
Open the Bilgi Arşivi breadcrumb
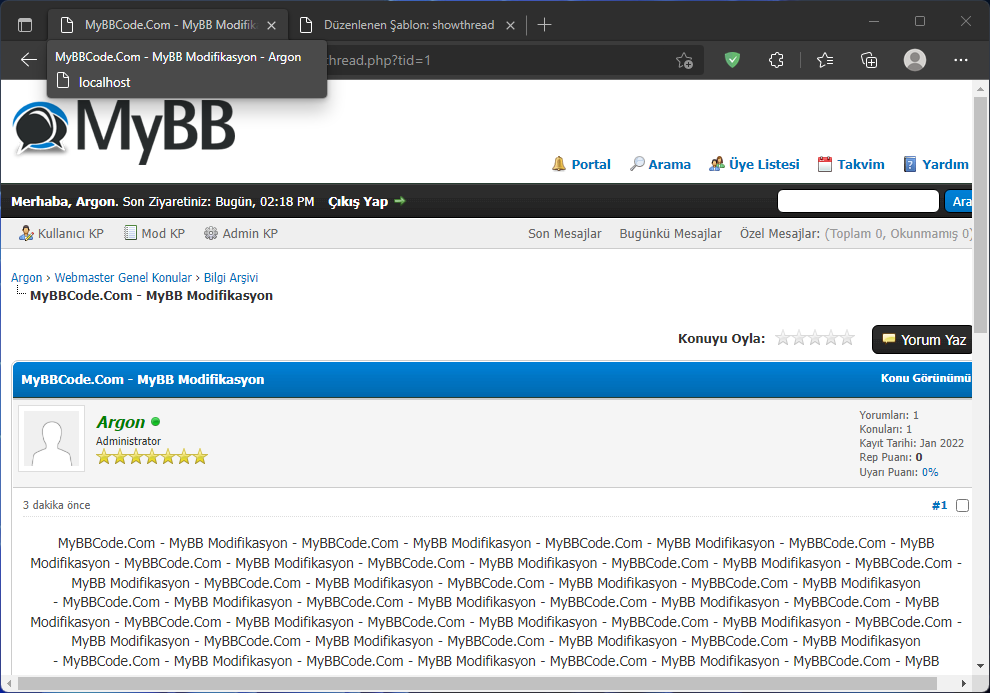pos(231,278)
